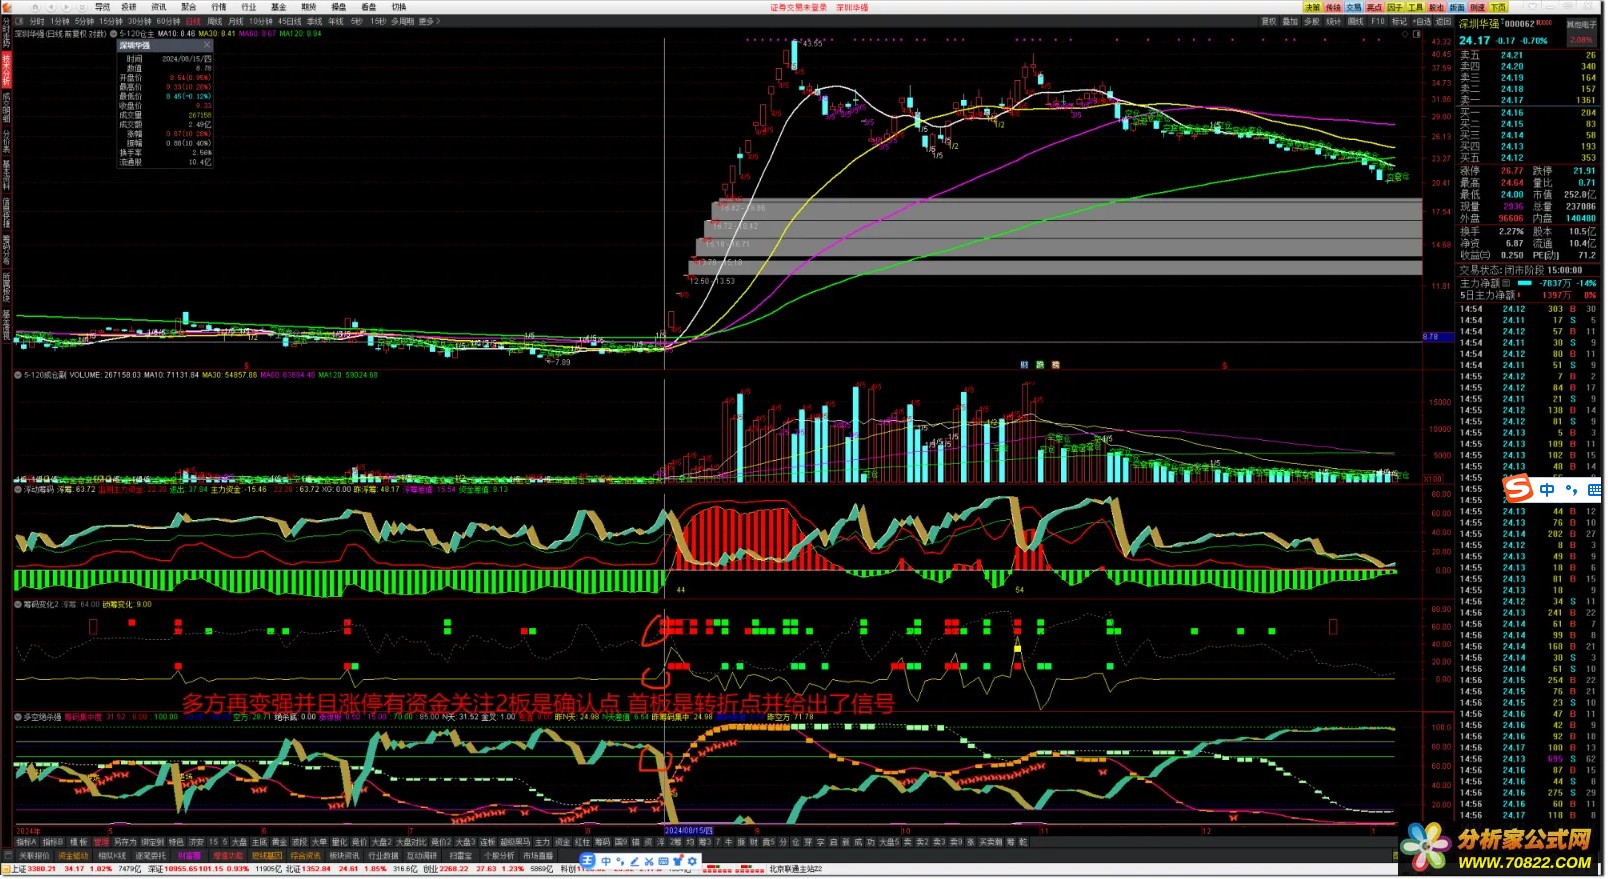Click the 统计 chart option
The image size is (1608, 879).
point(1334,21)
